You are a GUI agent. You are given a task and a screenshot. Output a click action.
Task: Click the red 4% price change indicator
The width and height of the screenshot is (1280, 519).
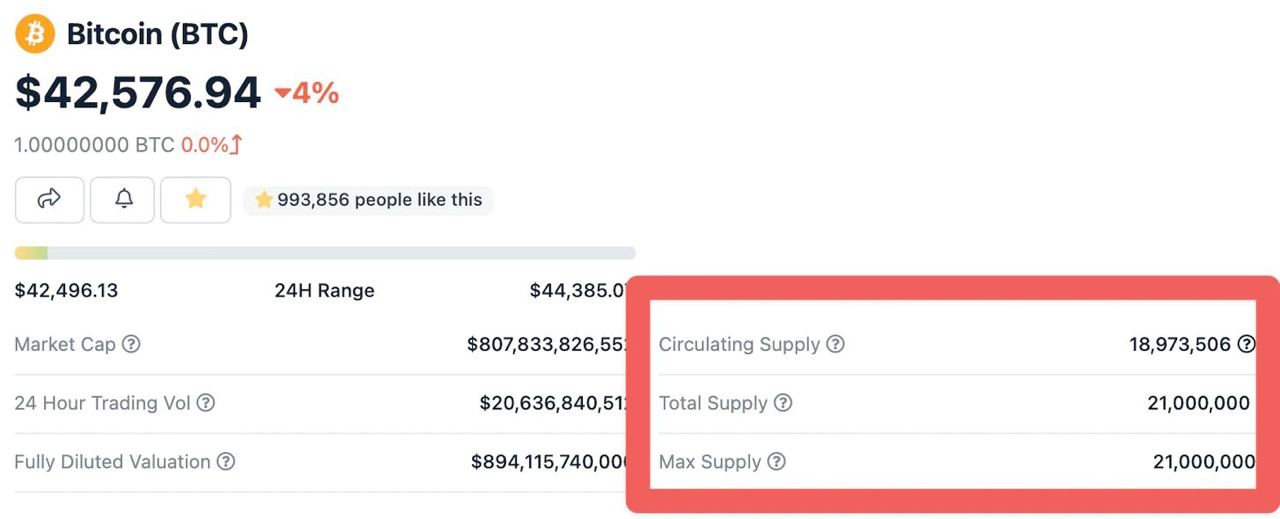point(307,94)
